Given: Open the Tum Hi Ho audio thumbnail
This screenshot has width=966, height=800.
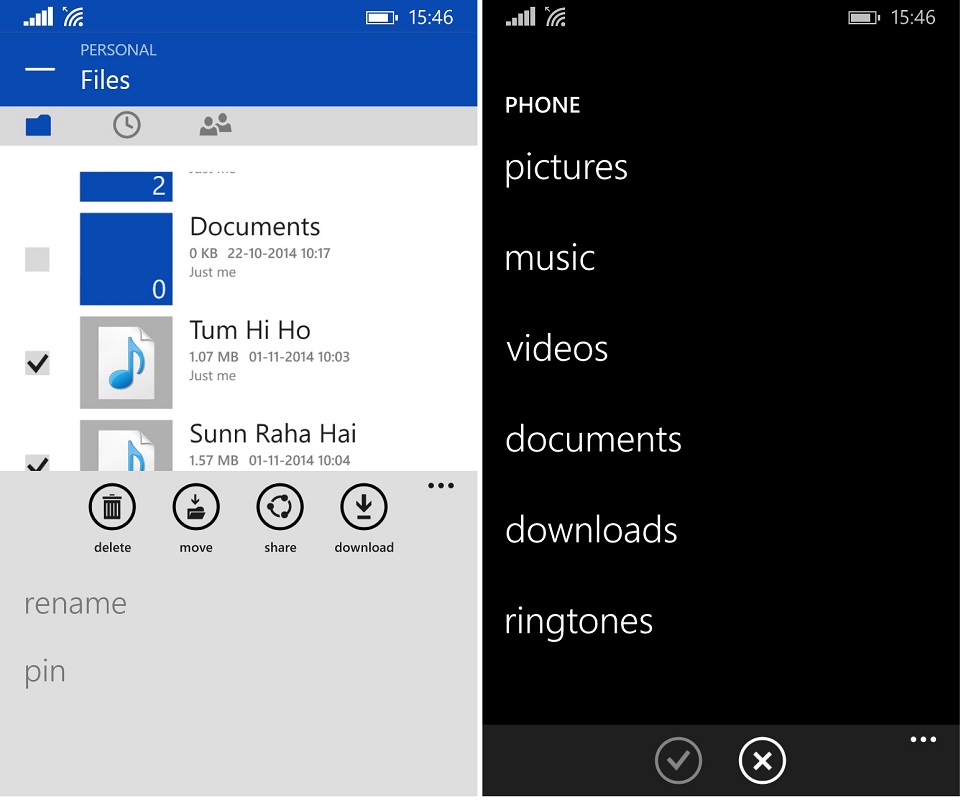Looking at the screenshot, I should pyautogui.click(x=126, y=363).
